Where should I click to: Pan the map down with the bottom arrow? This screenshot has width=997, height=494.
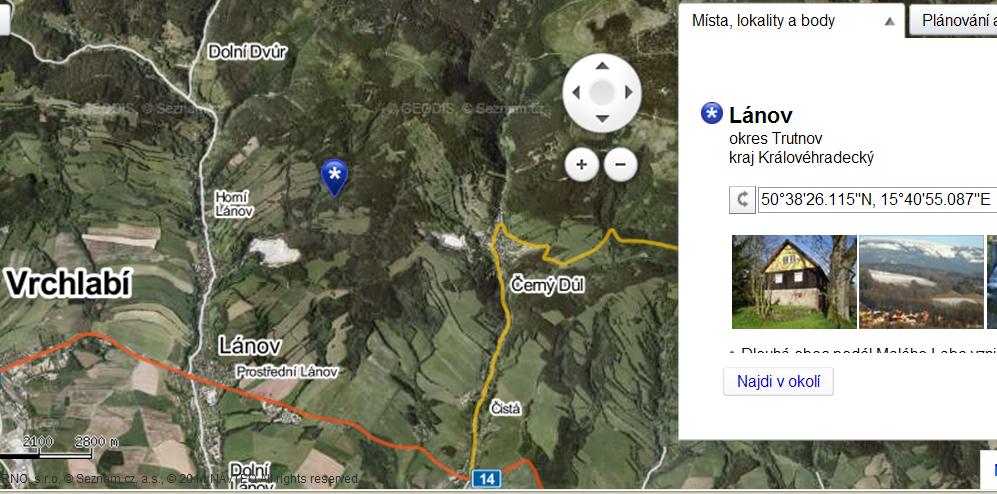tap(602, 119)
